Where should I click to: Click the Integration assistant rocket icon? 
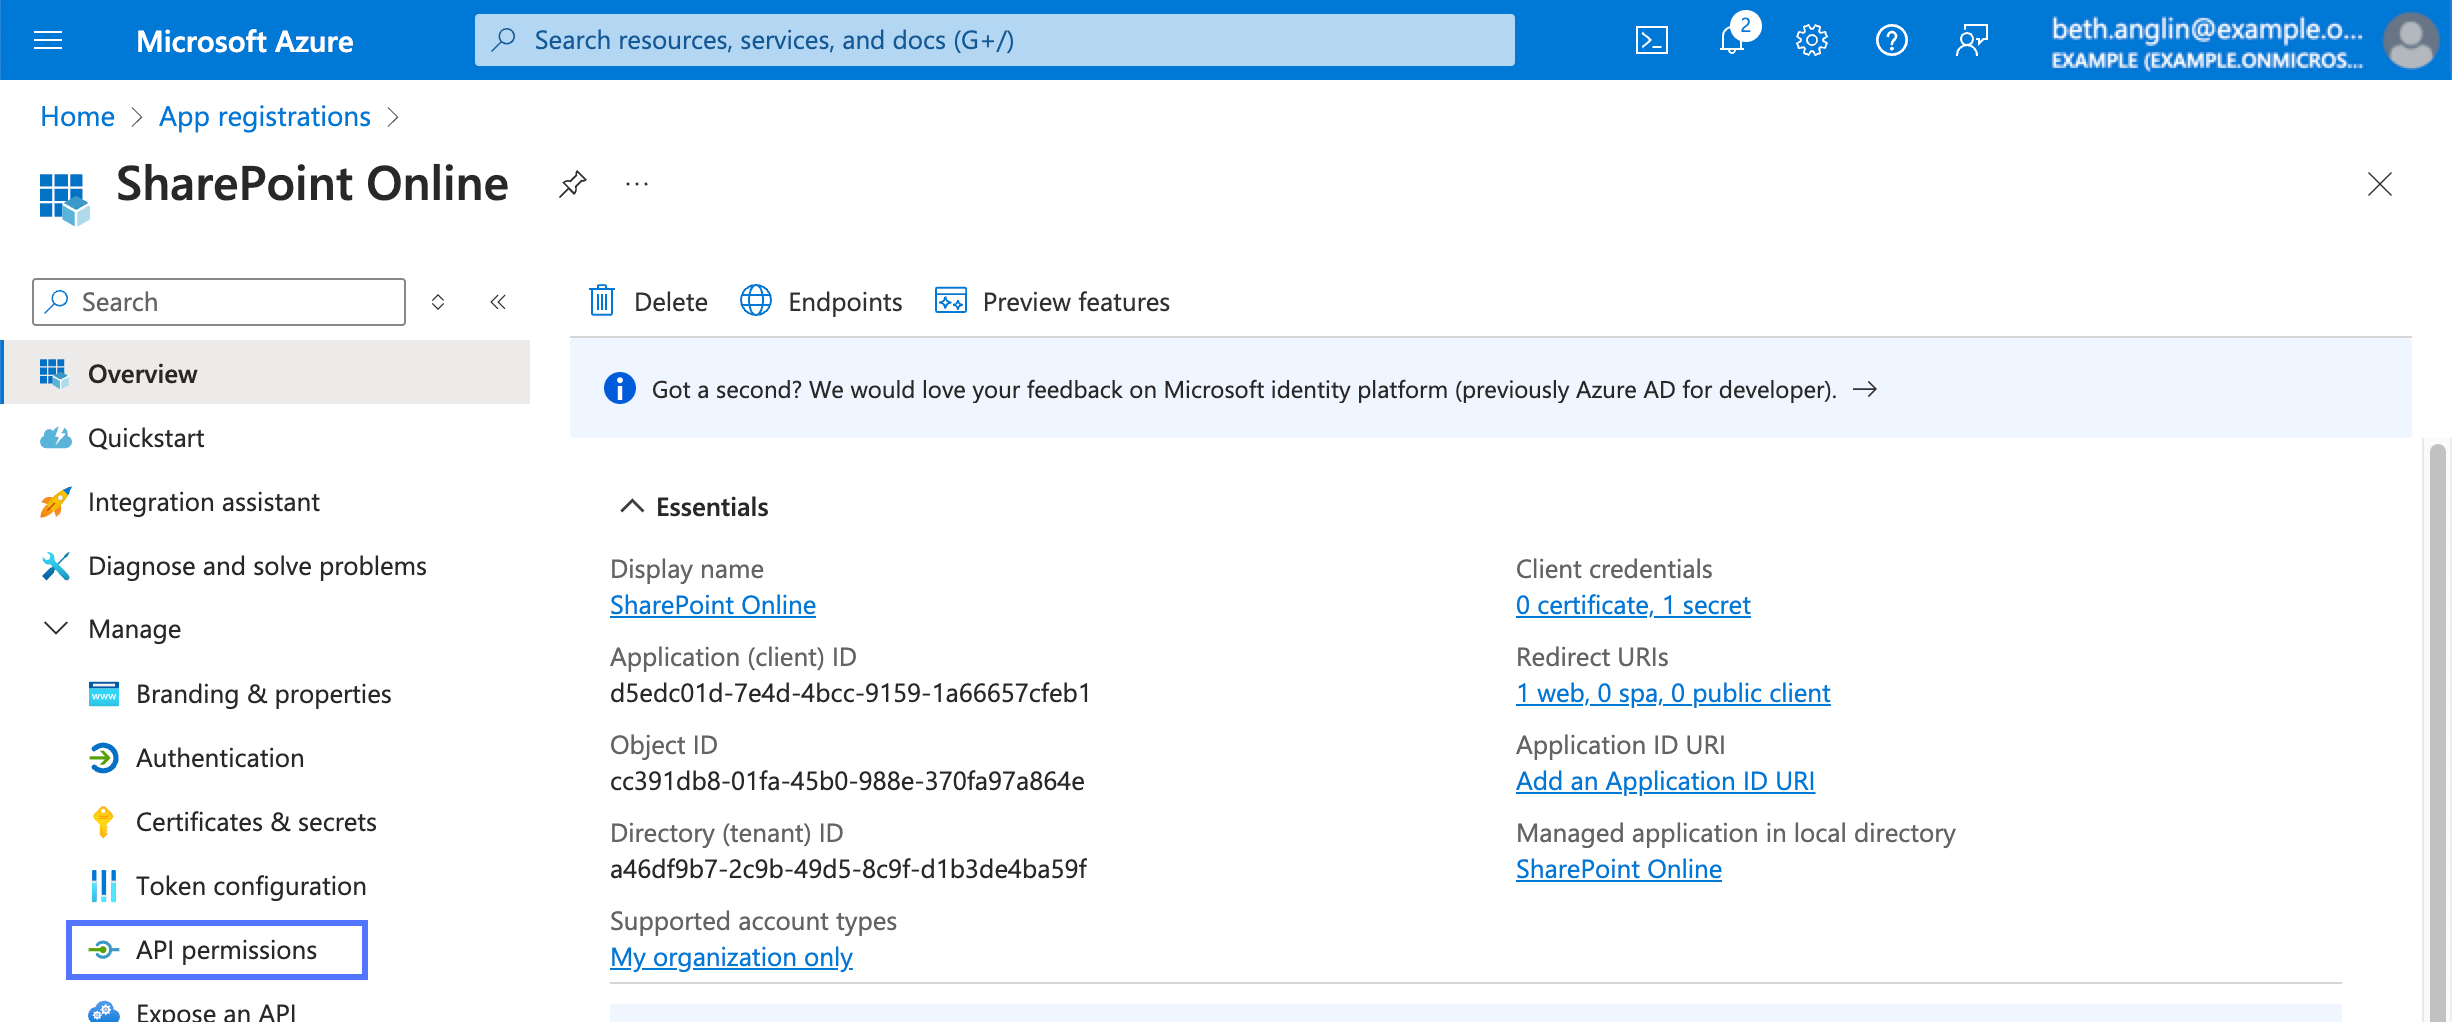point(55,502)
